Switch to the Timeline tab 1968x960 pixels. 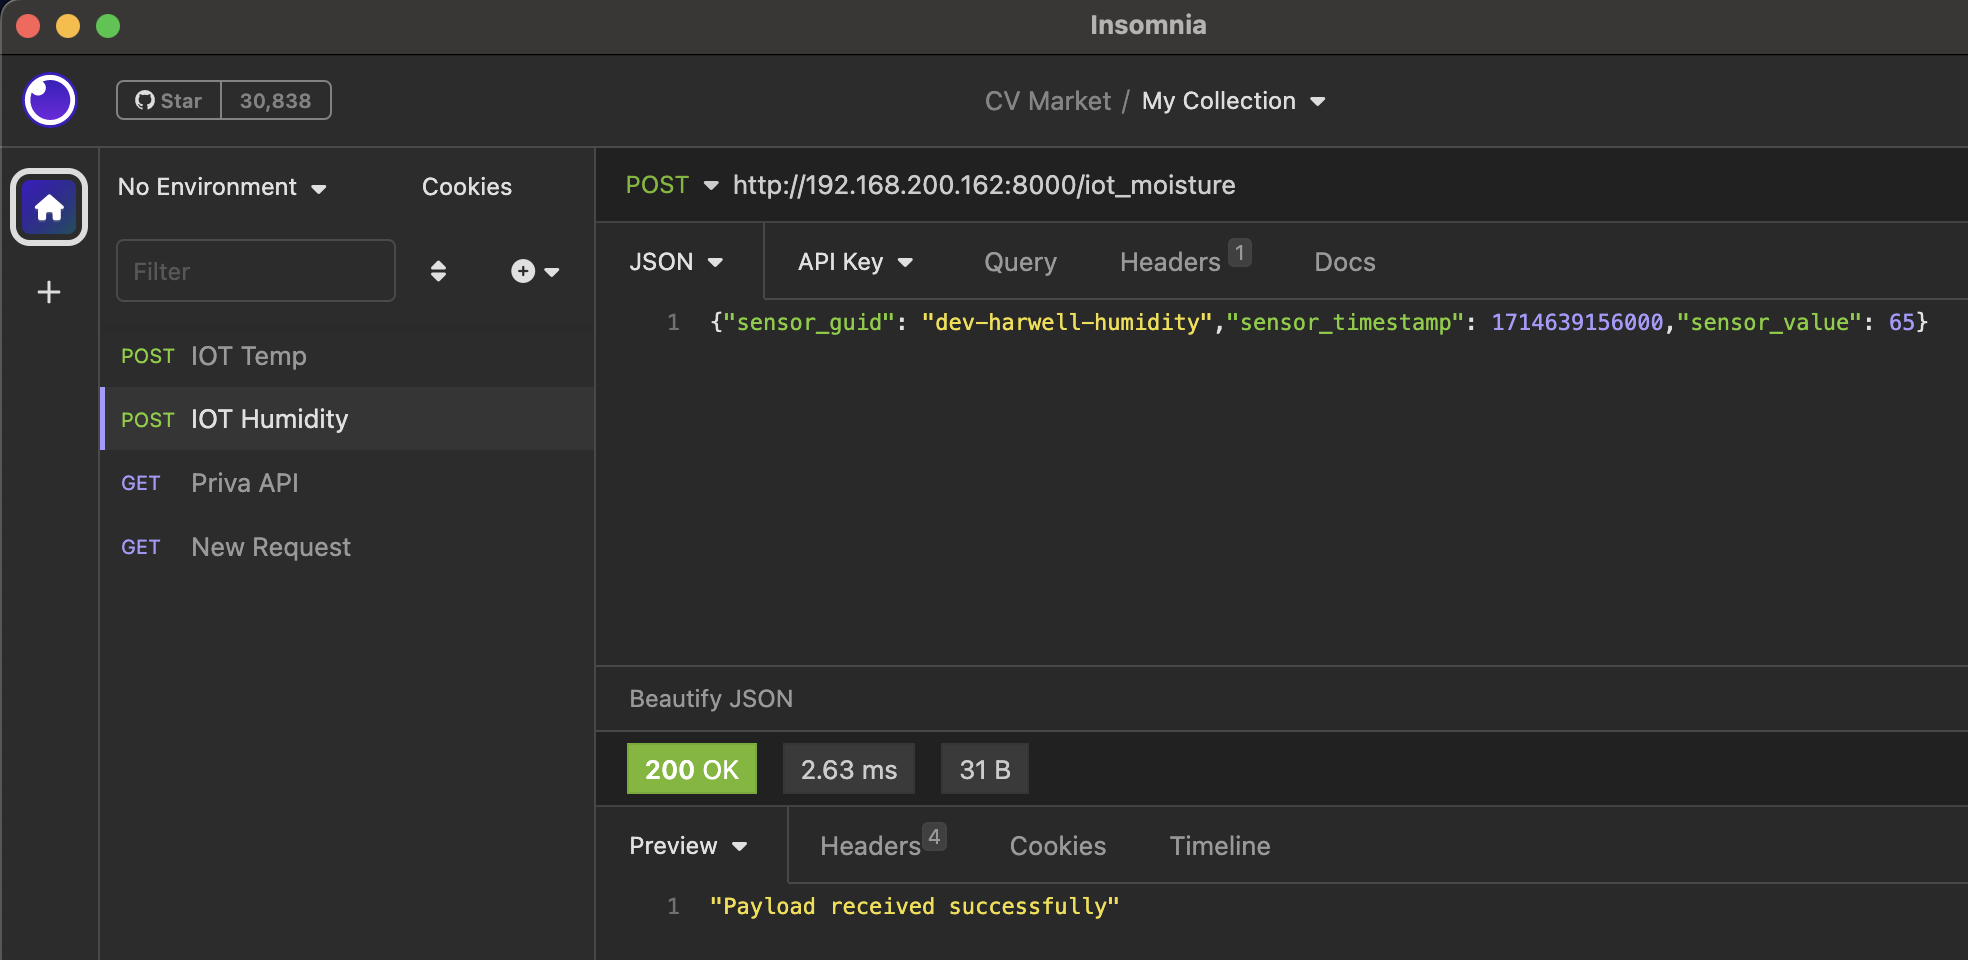pos(1220,846)
